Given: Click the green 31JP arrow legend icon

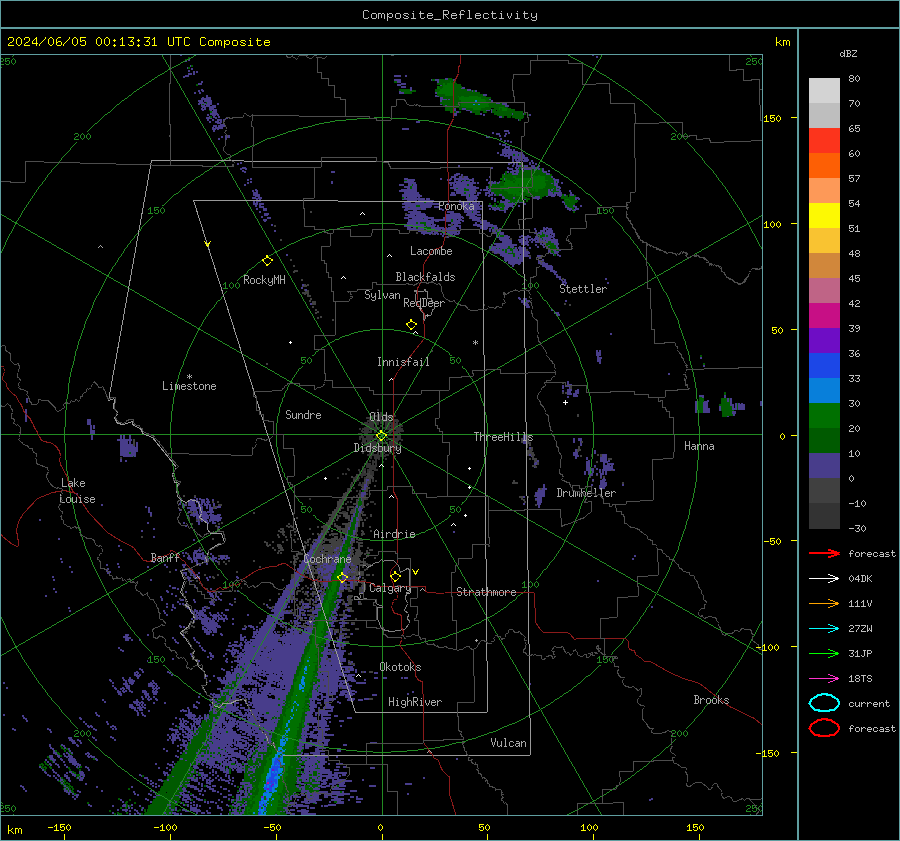Looking at the screenshot, I should (x=824, y=653).
